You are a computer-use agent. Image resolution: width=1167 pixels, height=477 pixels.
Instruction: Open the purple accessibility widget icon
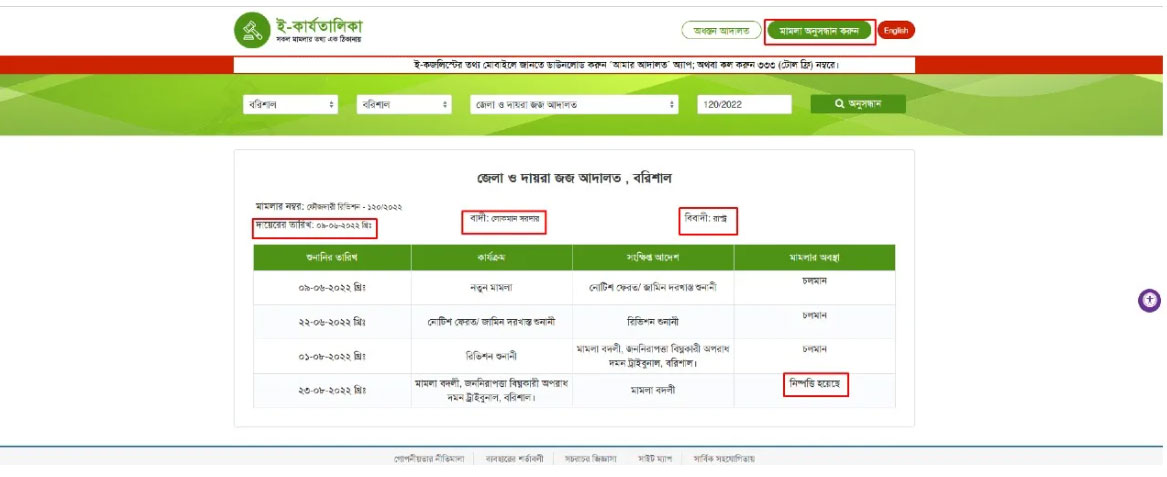[x=1150, y=301]
